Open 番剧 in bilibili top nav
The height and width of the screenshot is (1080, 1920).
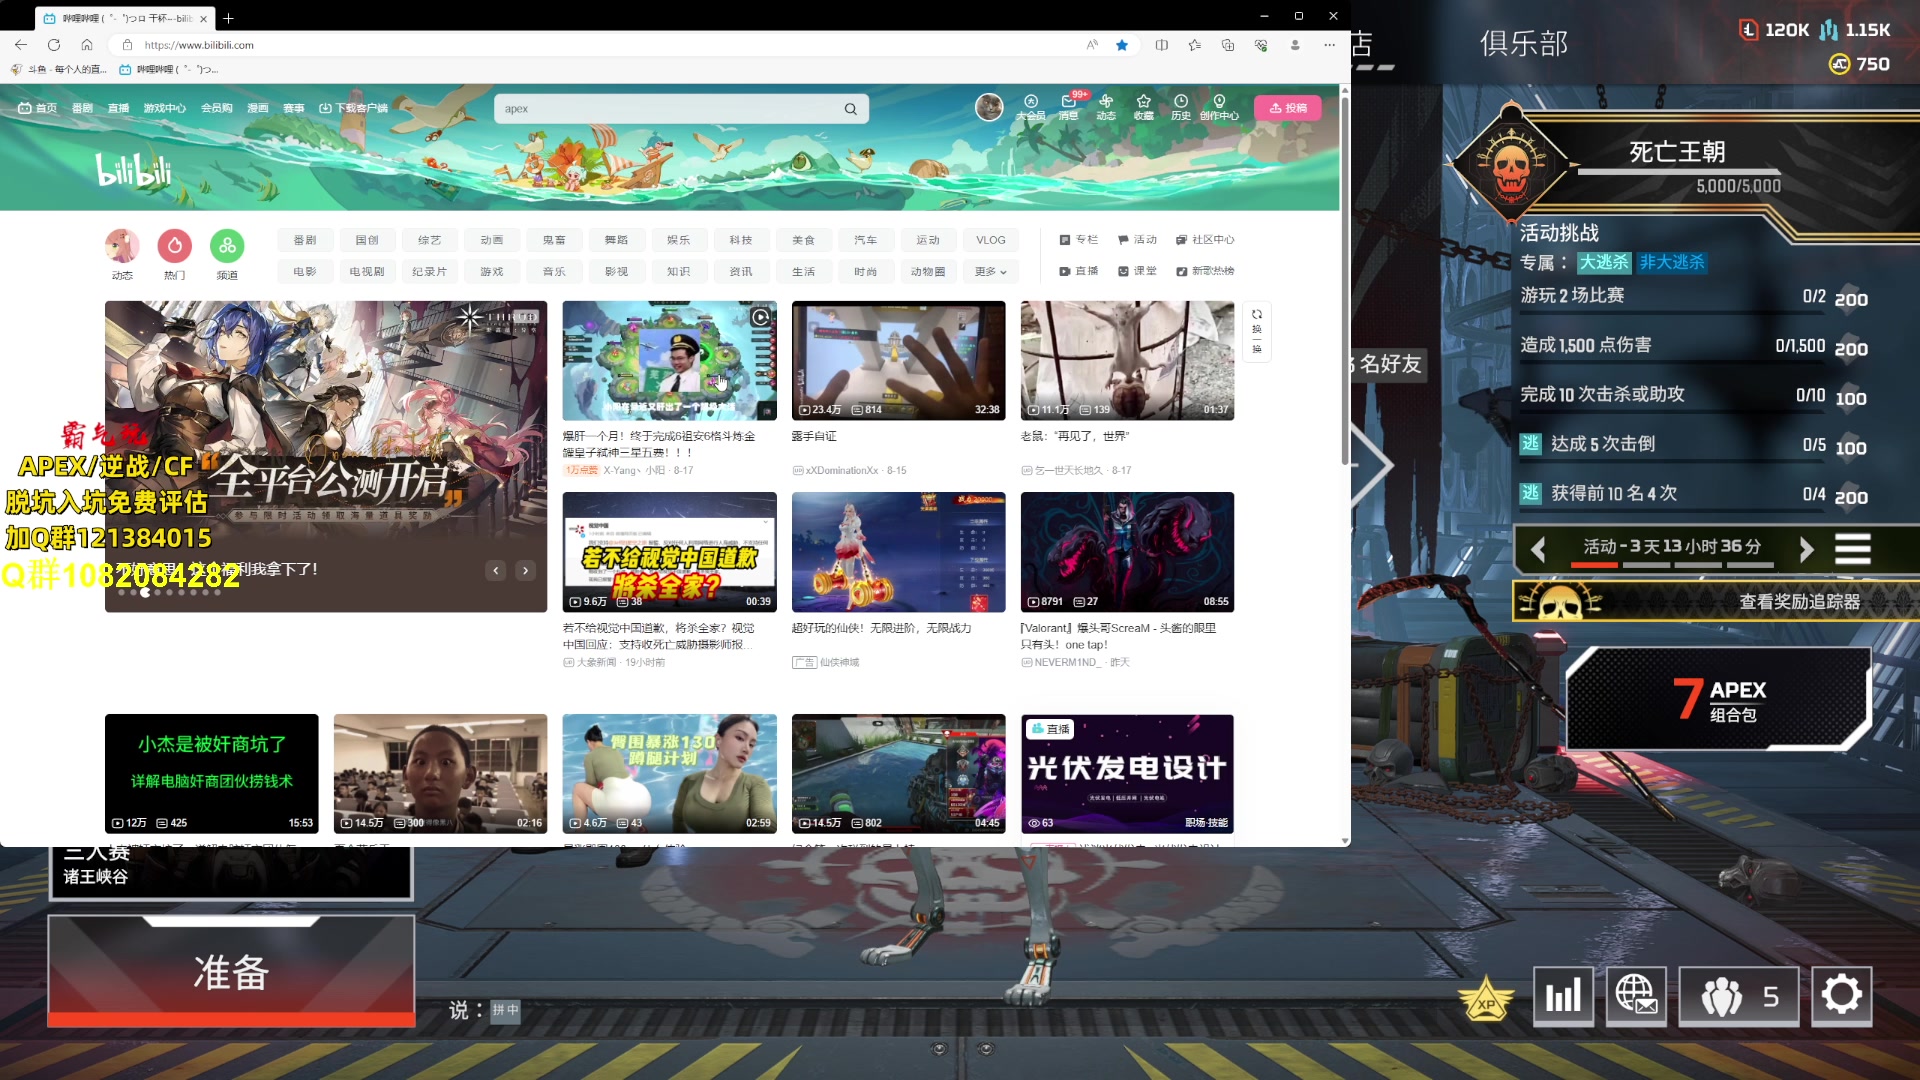coord(82,108)
